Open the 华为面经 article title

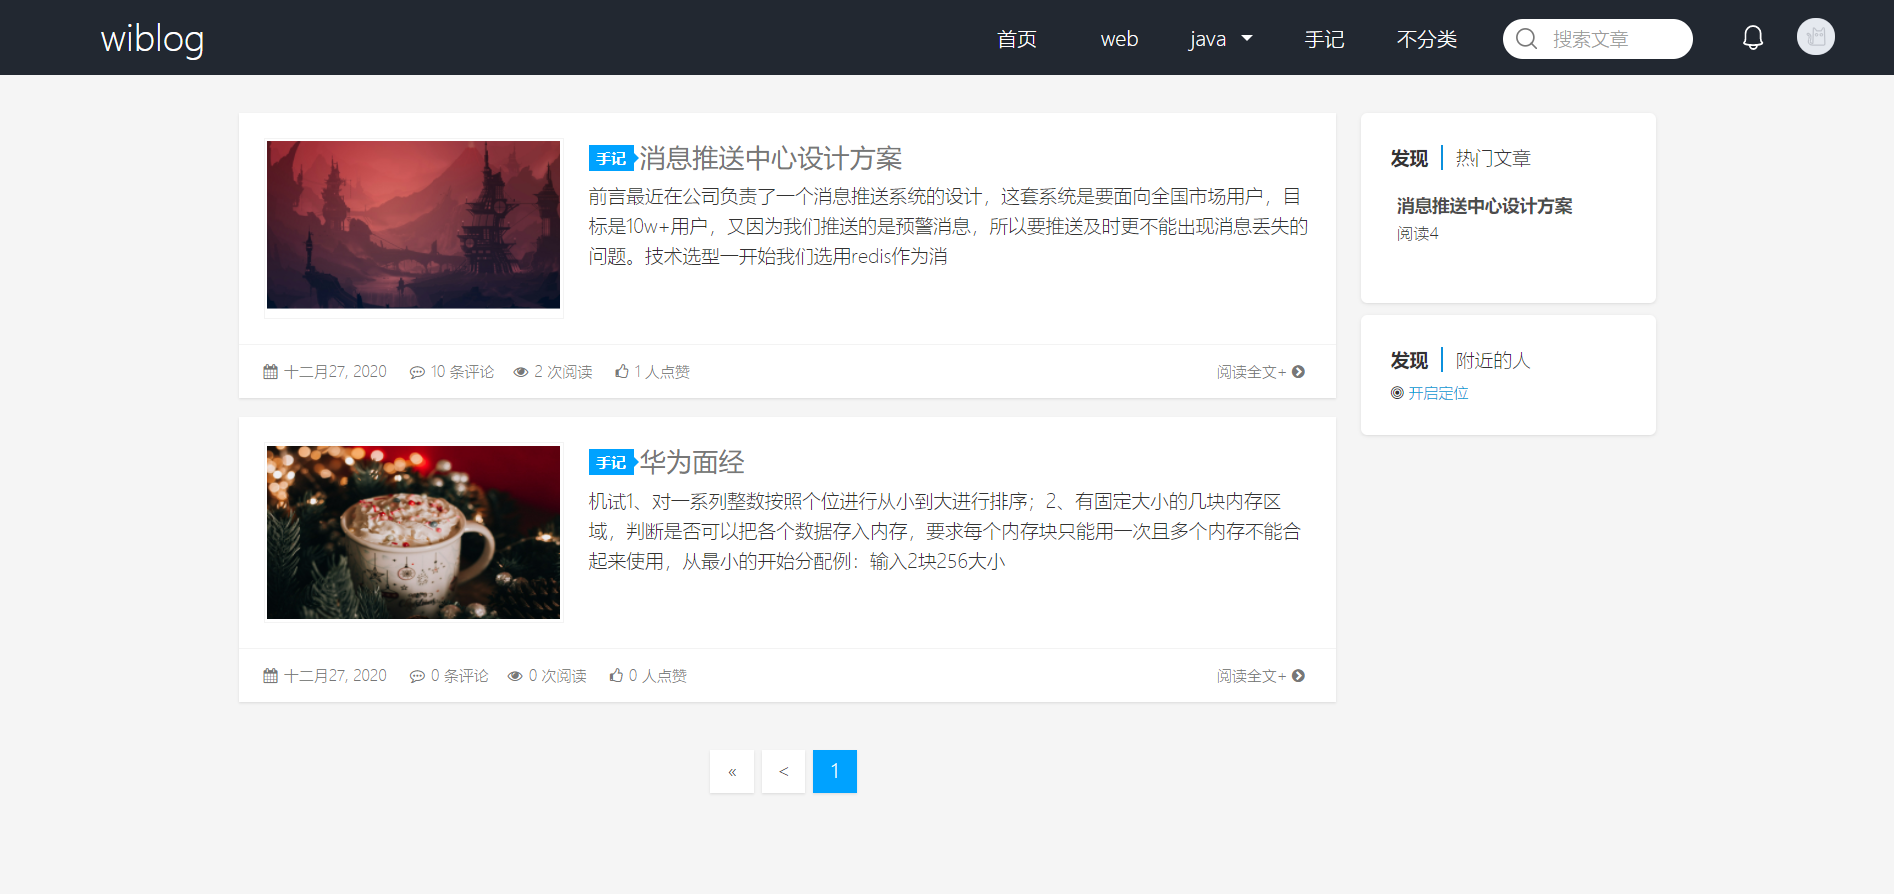click(691, 462)
